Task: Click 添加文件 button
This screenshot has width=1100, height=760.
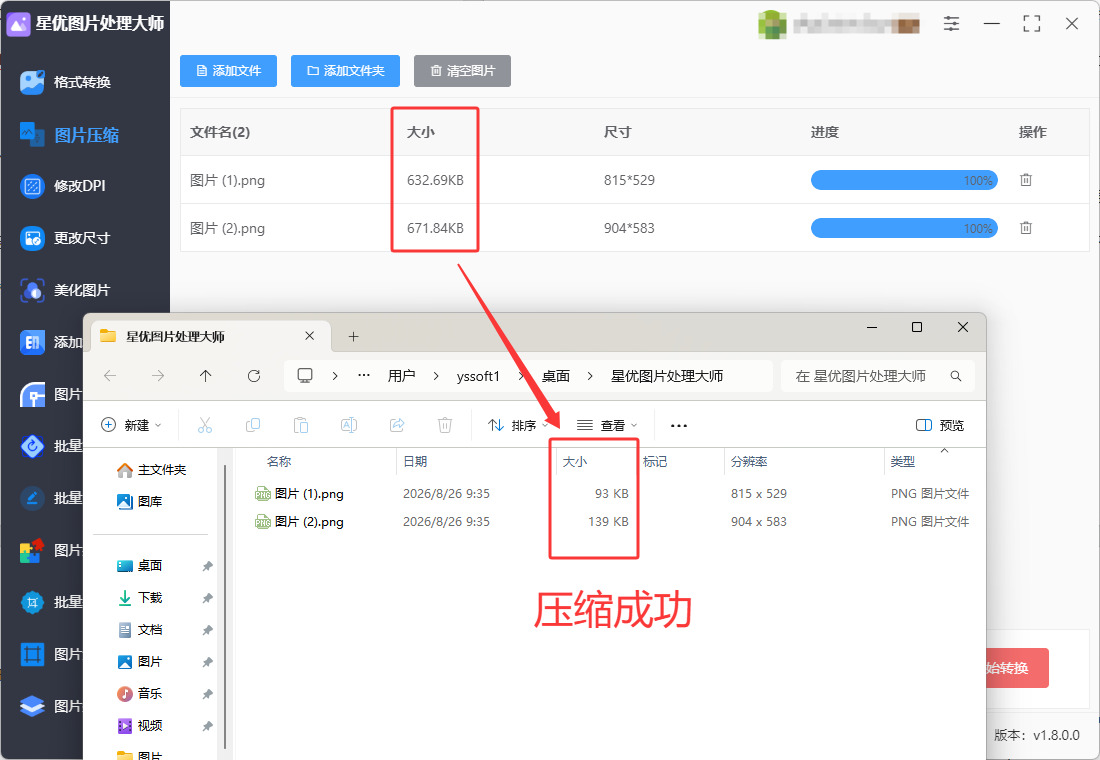Action: (228, 71)
